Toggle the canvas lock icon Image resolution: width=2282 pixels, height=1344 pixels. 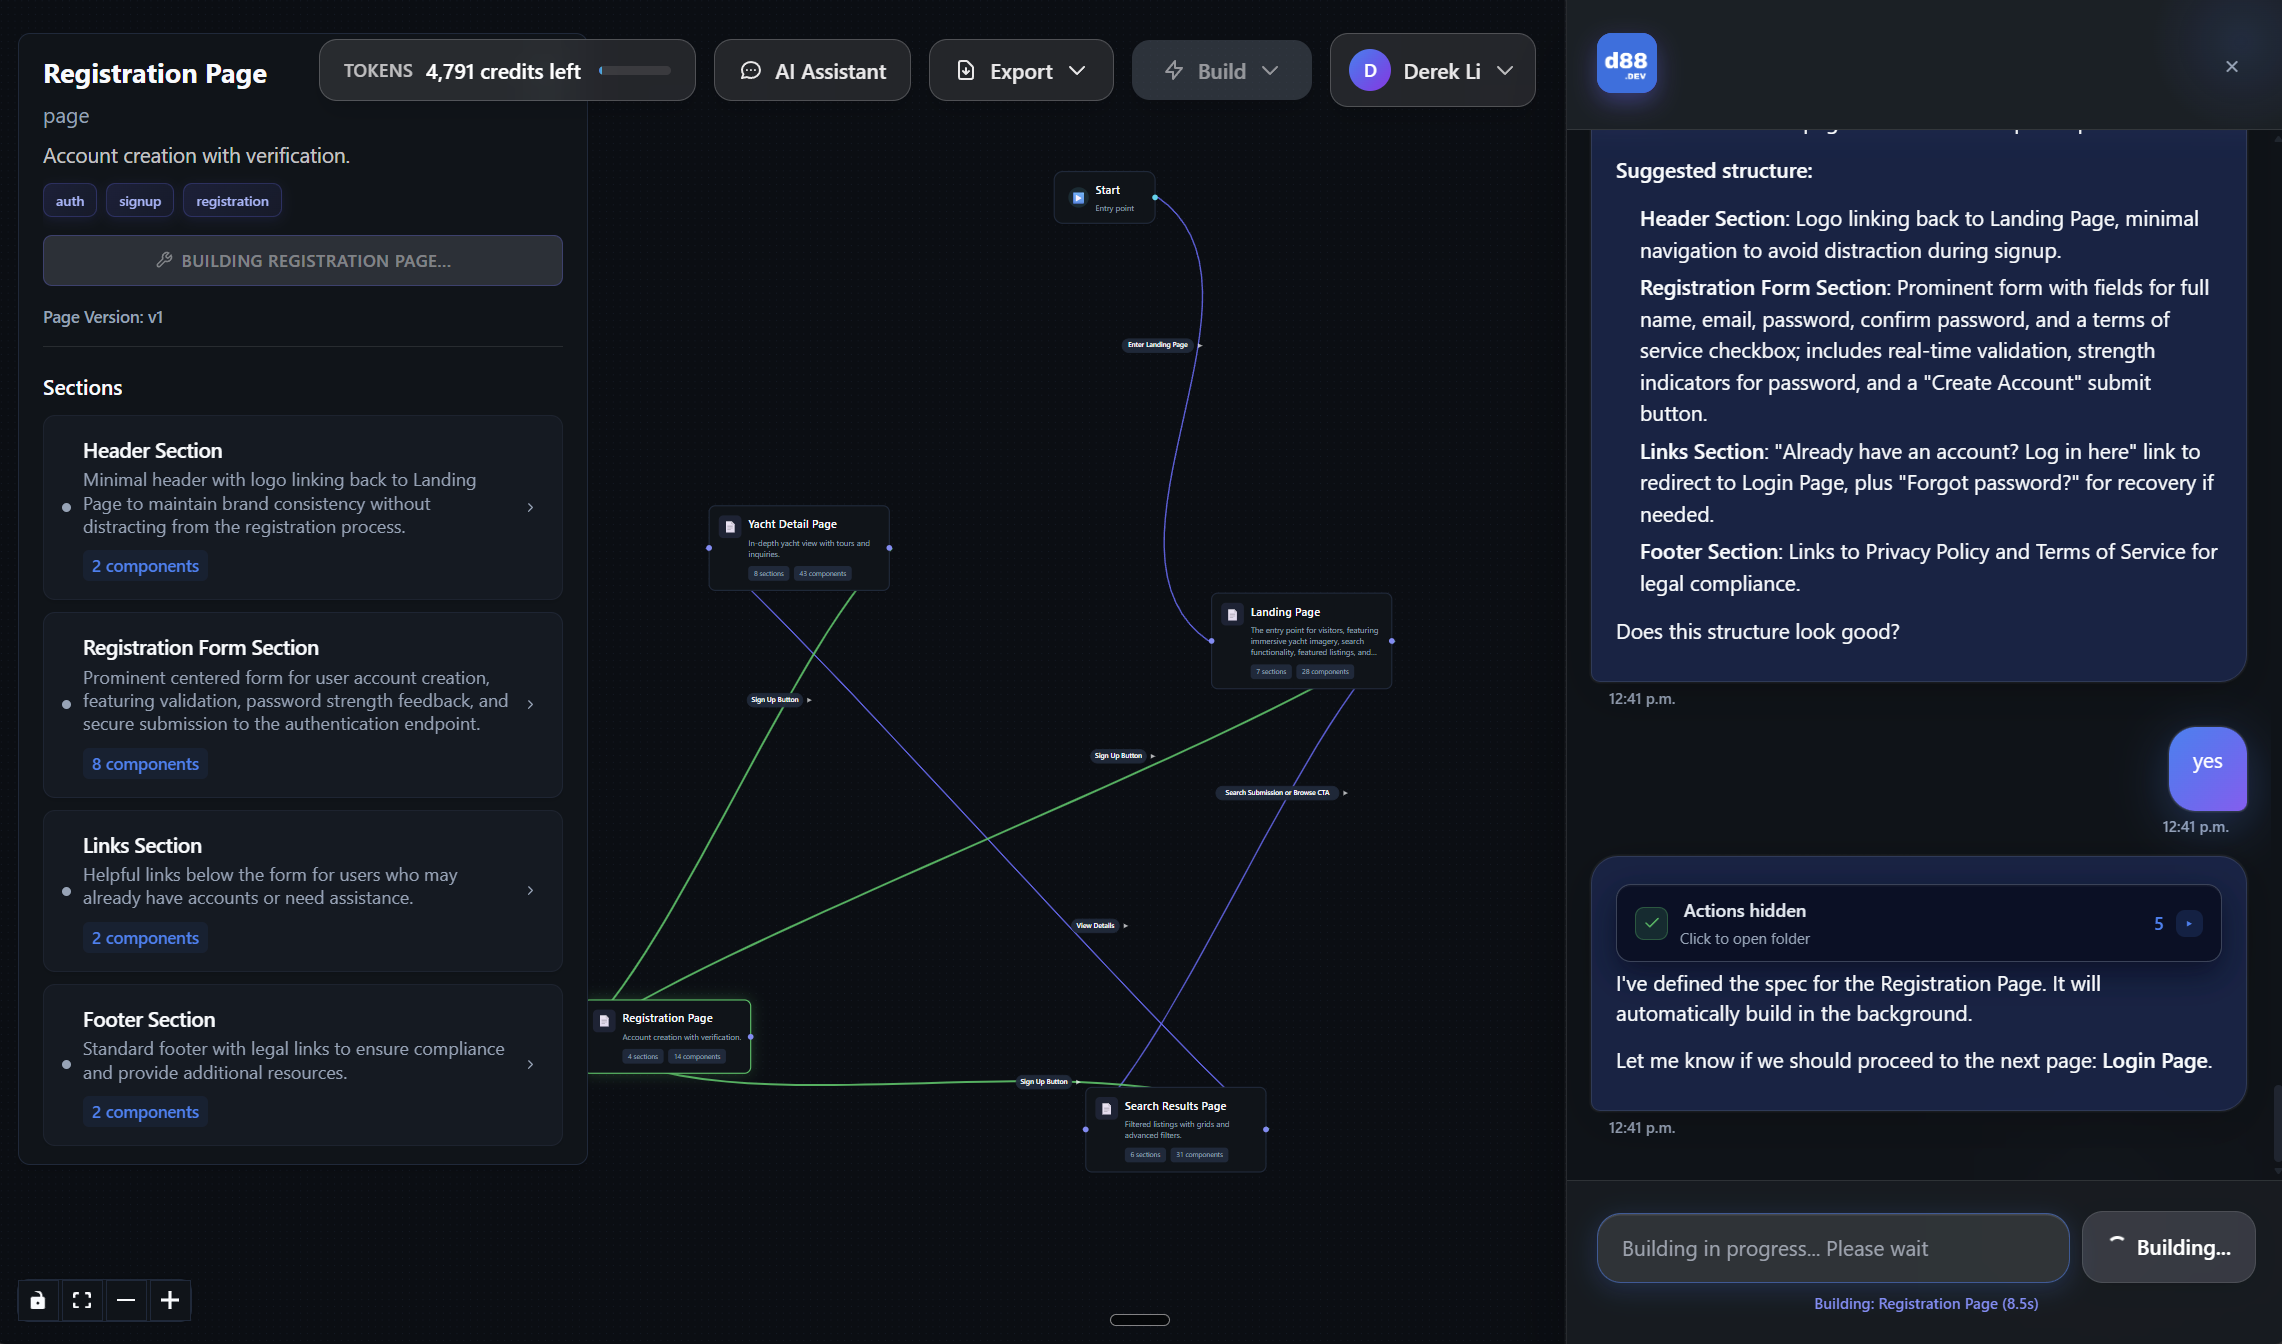pos(37,1300)
